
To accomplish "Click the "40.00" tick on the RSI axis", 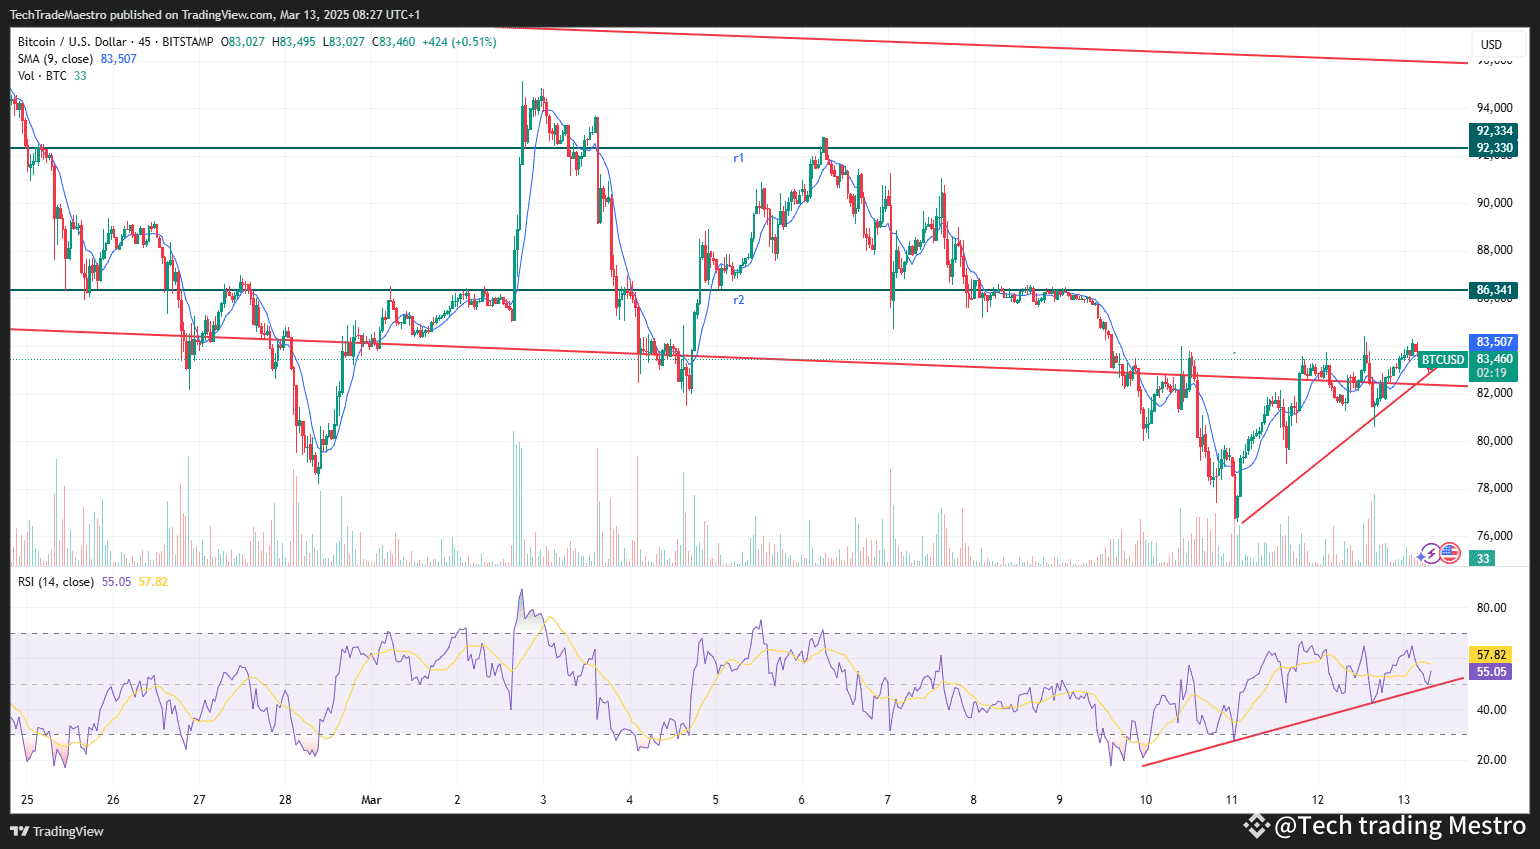I will point(1492,710).
